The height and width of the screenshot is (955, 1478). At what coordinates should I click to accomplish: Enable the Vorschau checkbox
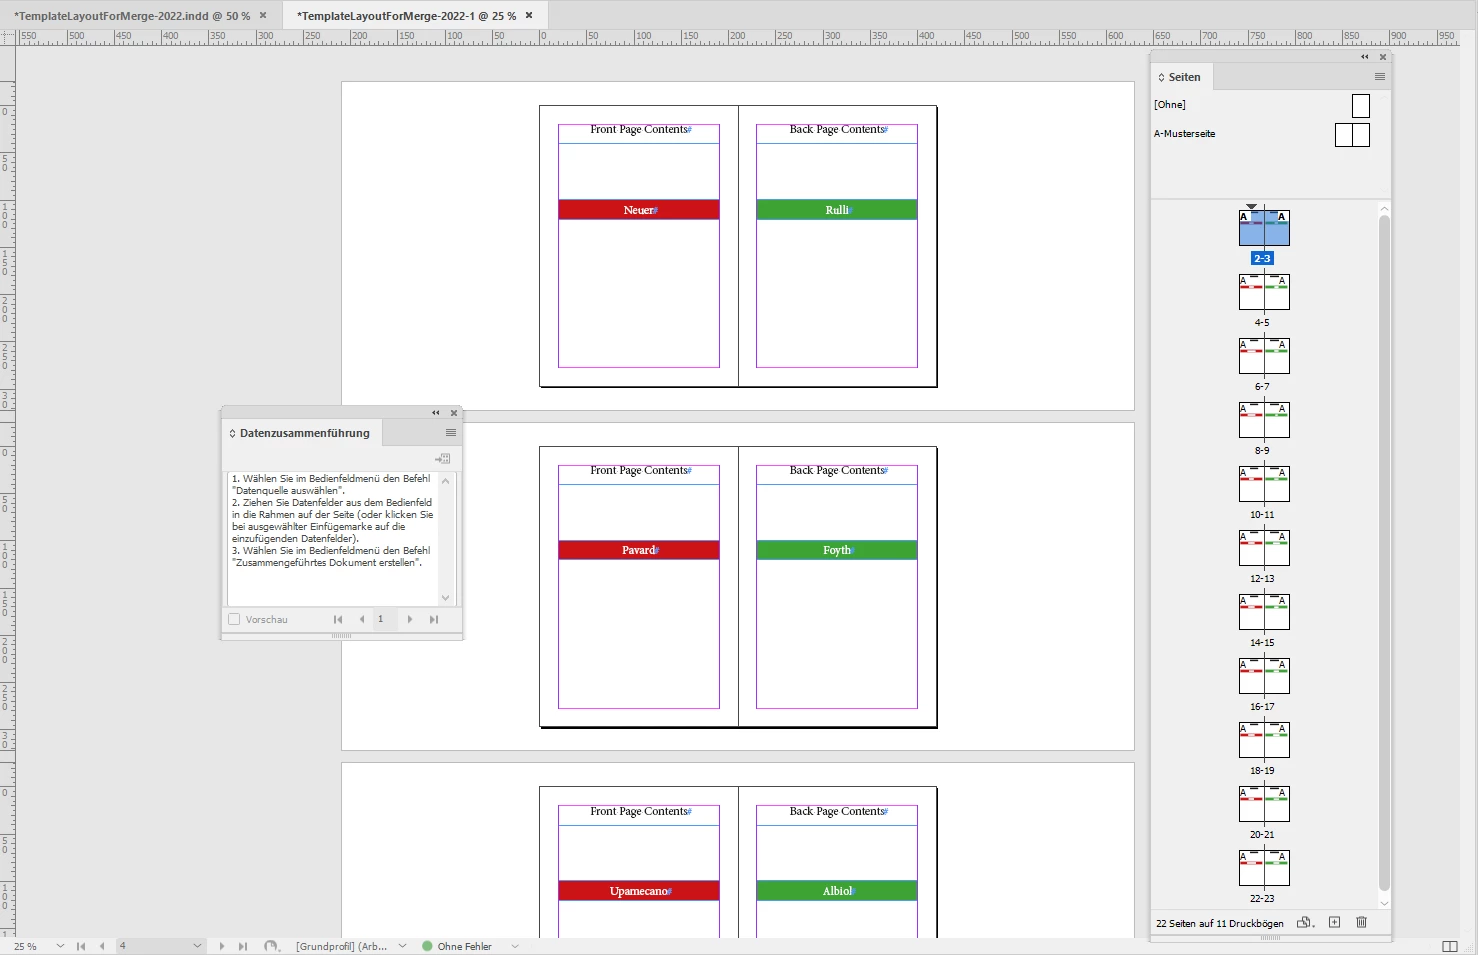pos(235,619)
